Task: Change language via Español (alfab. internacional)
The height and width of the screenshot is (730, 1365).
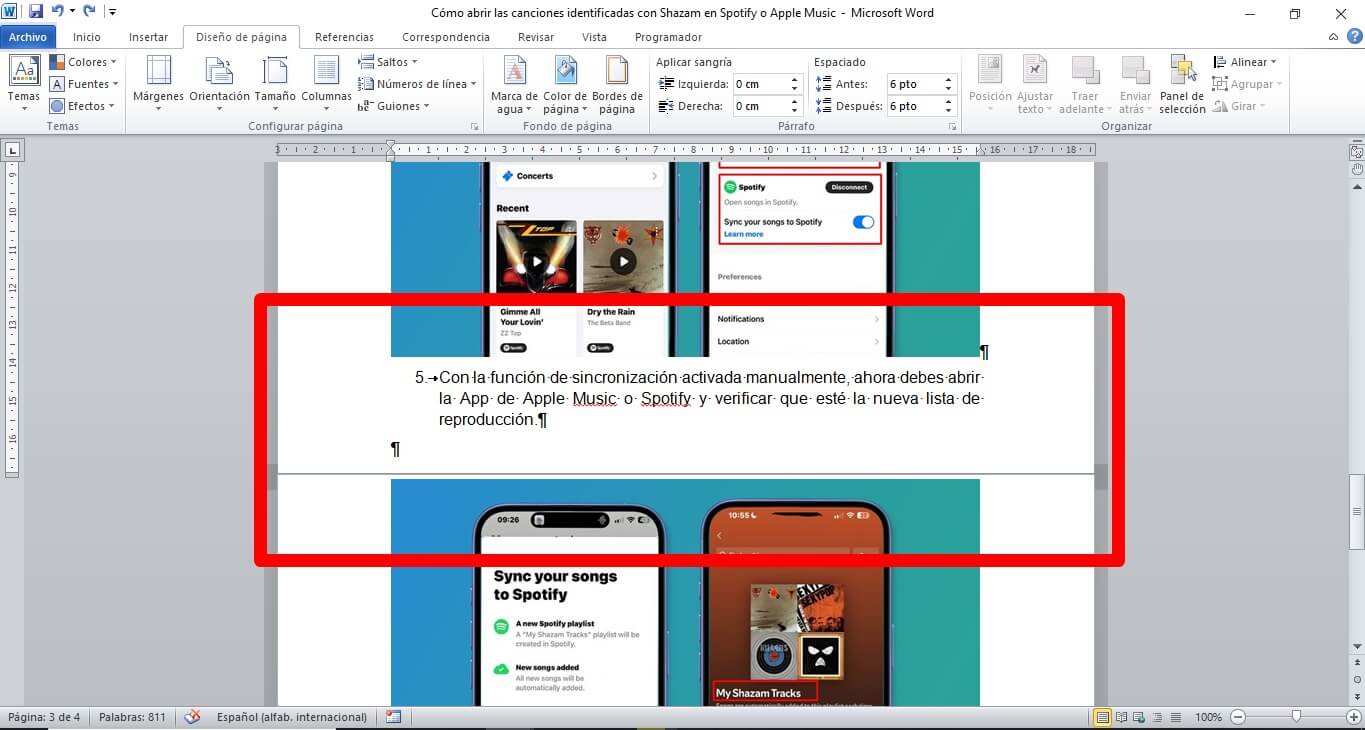Action: pos(292,717)
